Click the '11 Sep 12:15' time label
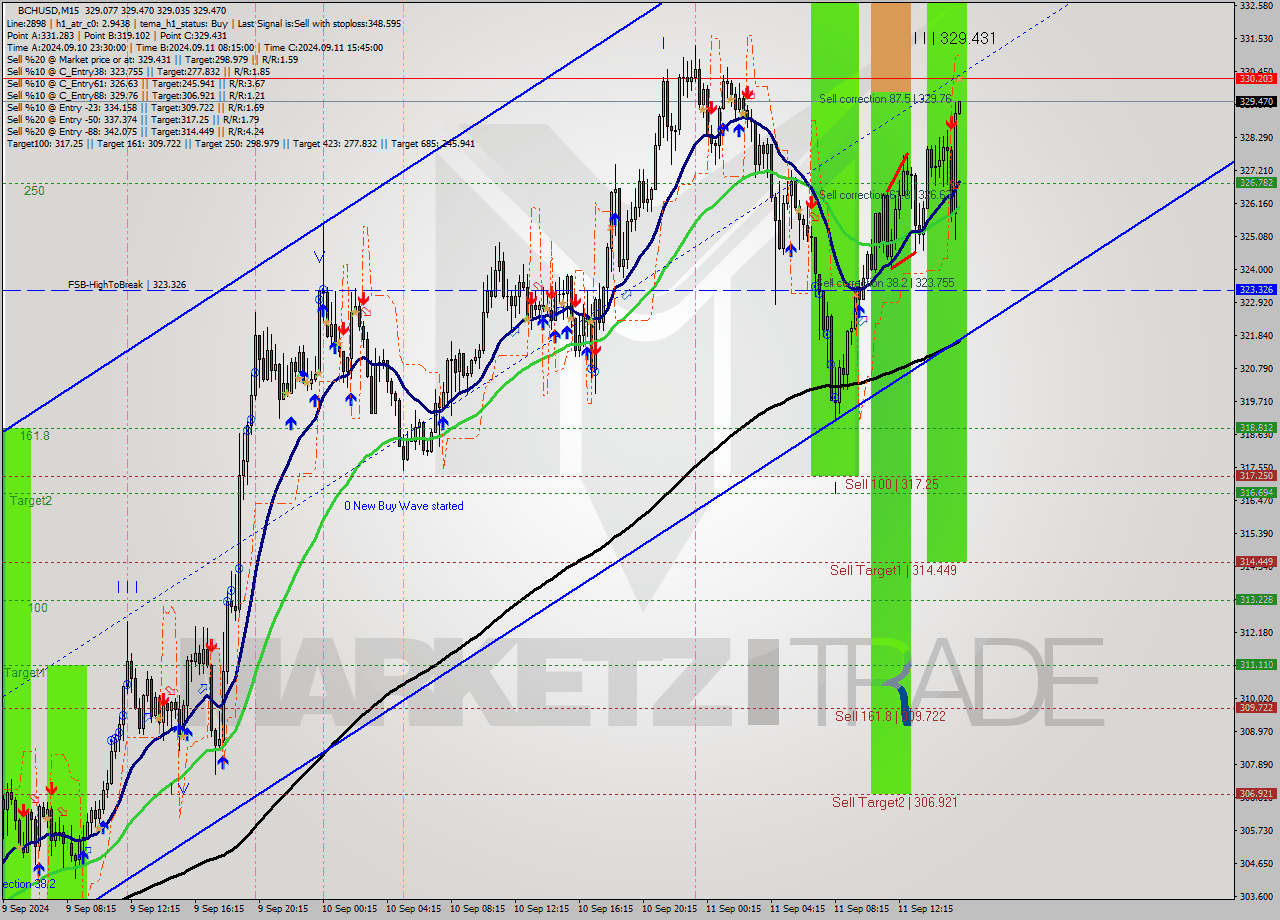1280x920 pixels. tap(925, 909)
